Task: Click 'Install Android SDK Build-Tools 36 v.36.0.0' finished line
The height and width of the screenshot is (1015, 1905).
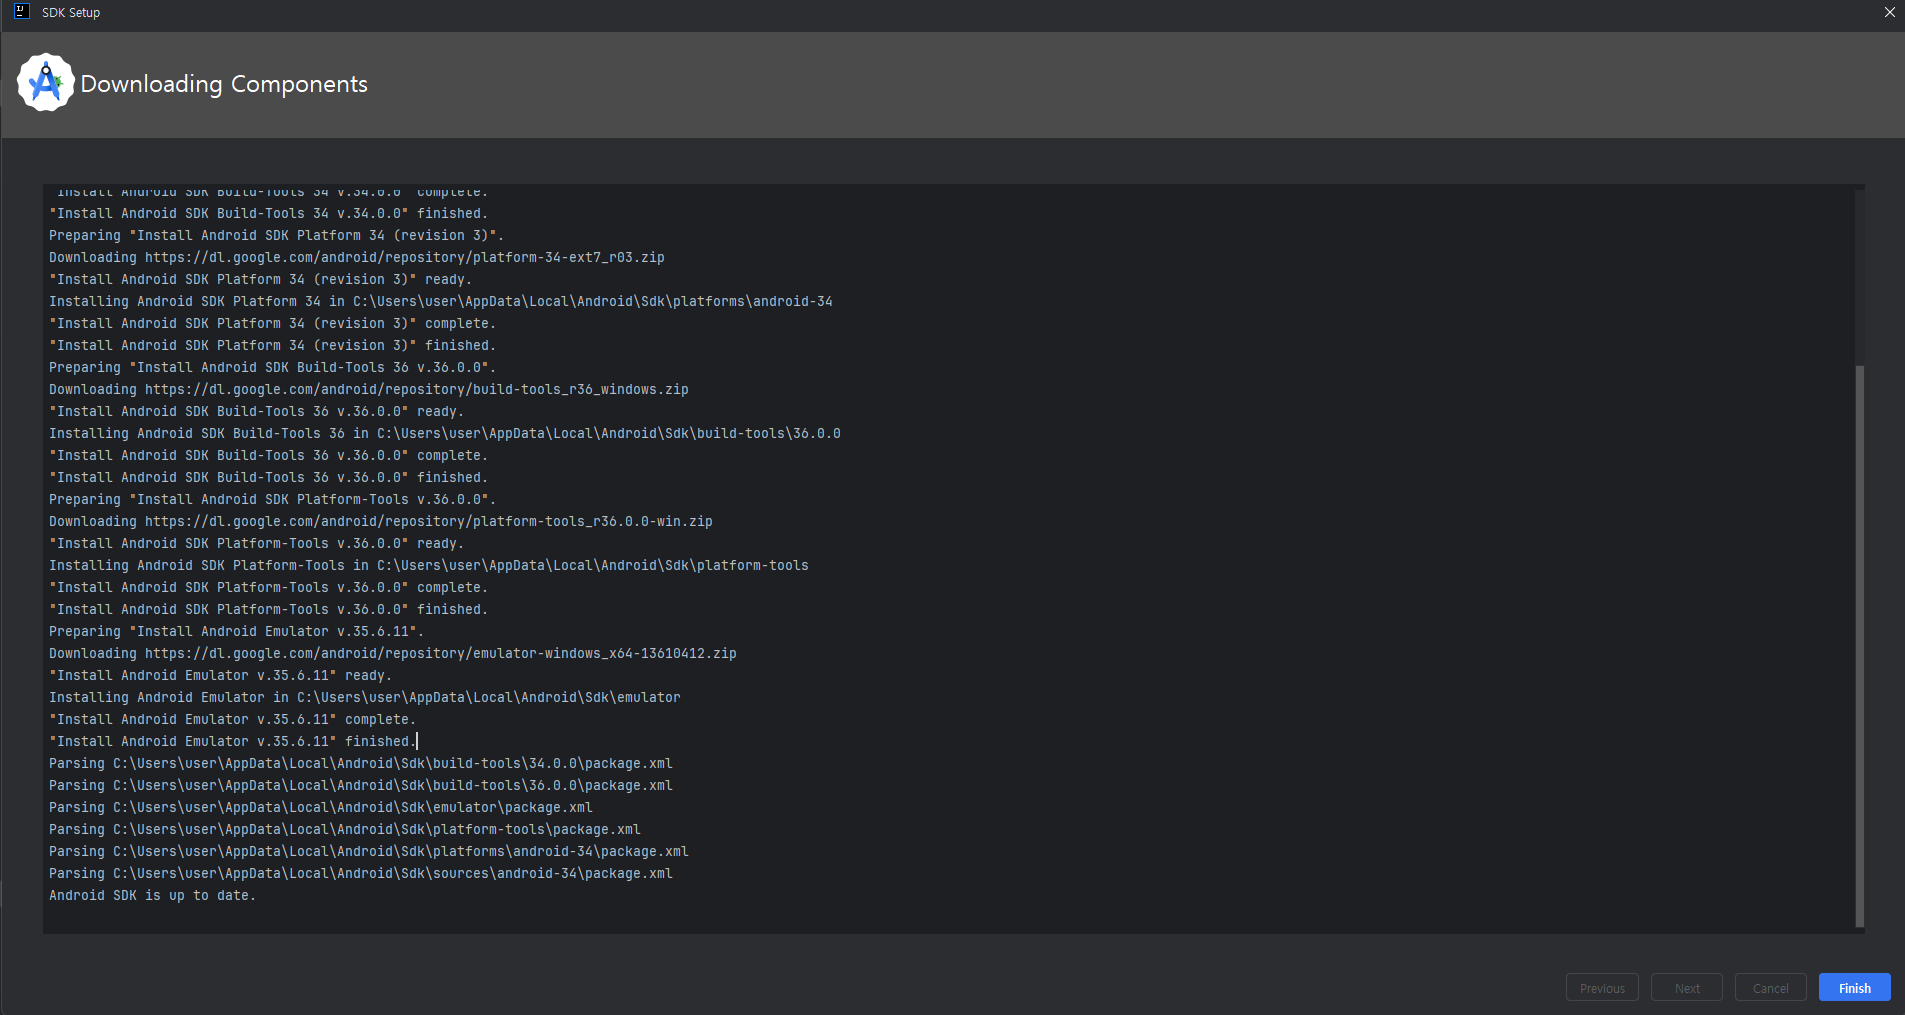Action: (268, 477)
